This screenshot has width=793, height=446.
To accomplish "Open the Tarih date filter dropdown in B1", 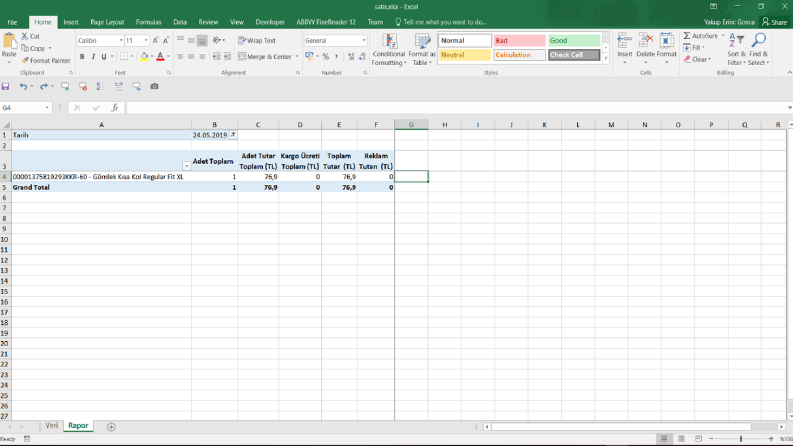I will (233, 135).
